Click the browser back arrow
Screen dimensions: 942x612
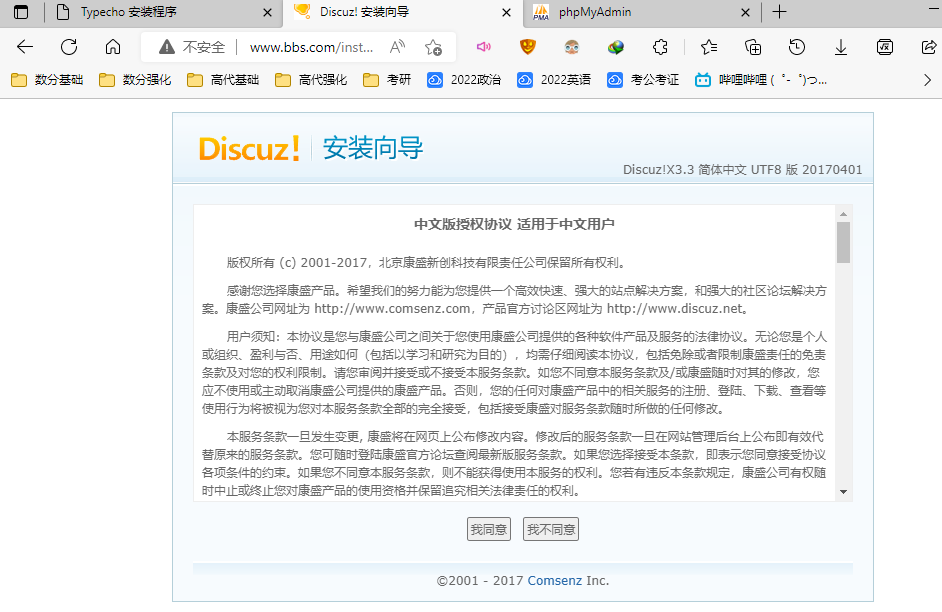tap(25, 47)
